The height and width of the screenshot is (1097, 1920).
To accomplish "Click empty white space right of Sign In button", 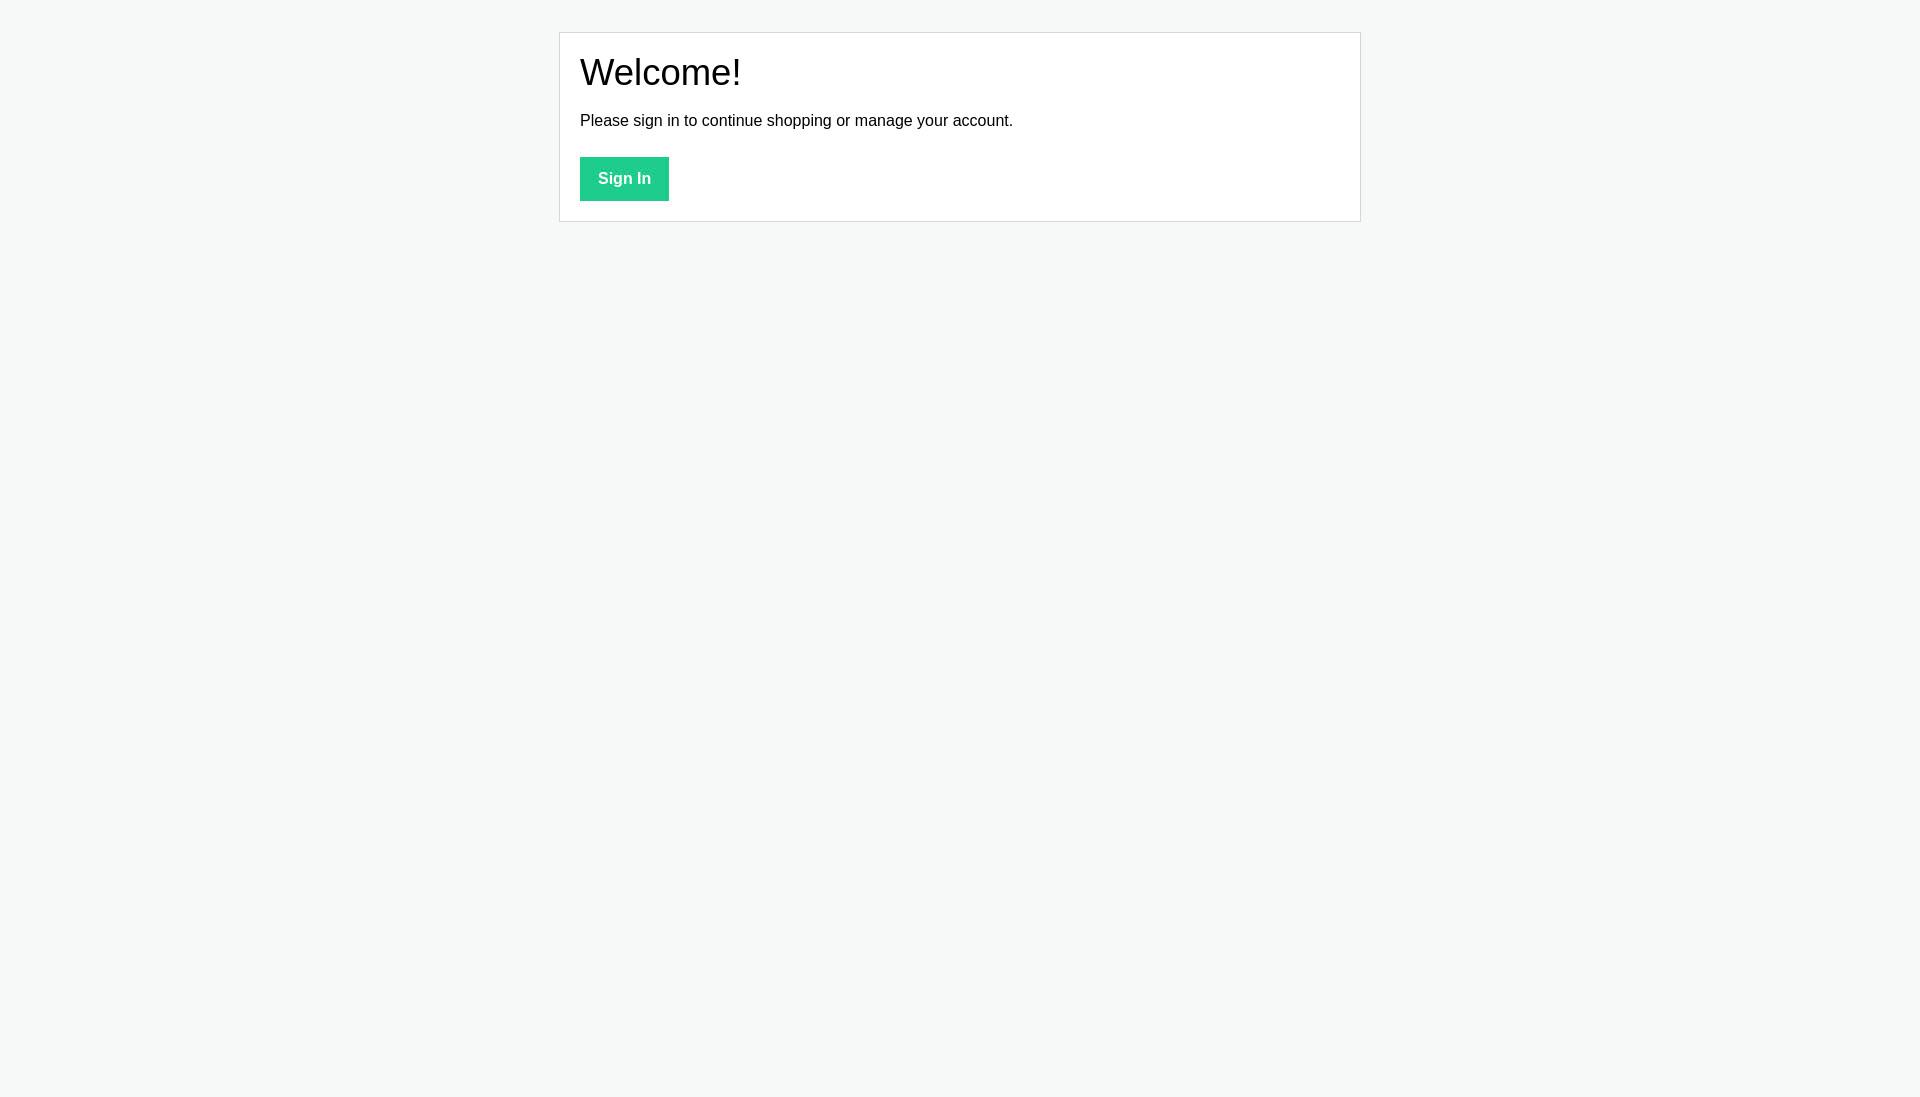I will tap(1000, 179).
